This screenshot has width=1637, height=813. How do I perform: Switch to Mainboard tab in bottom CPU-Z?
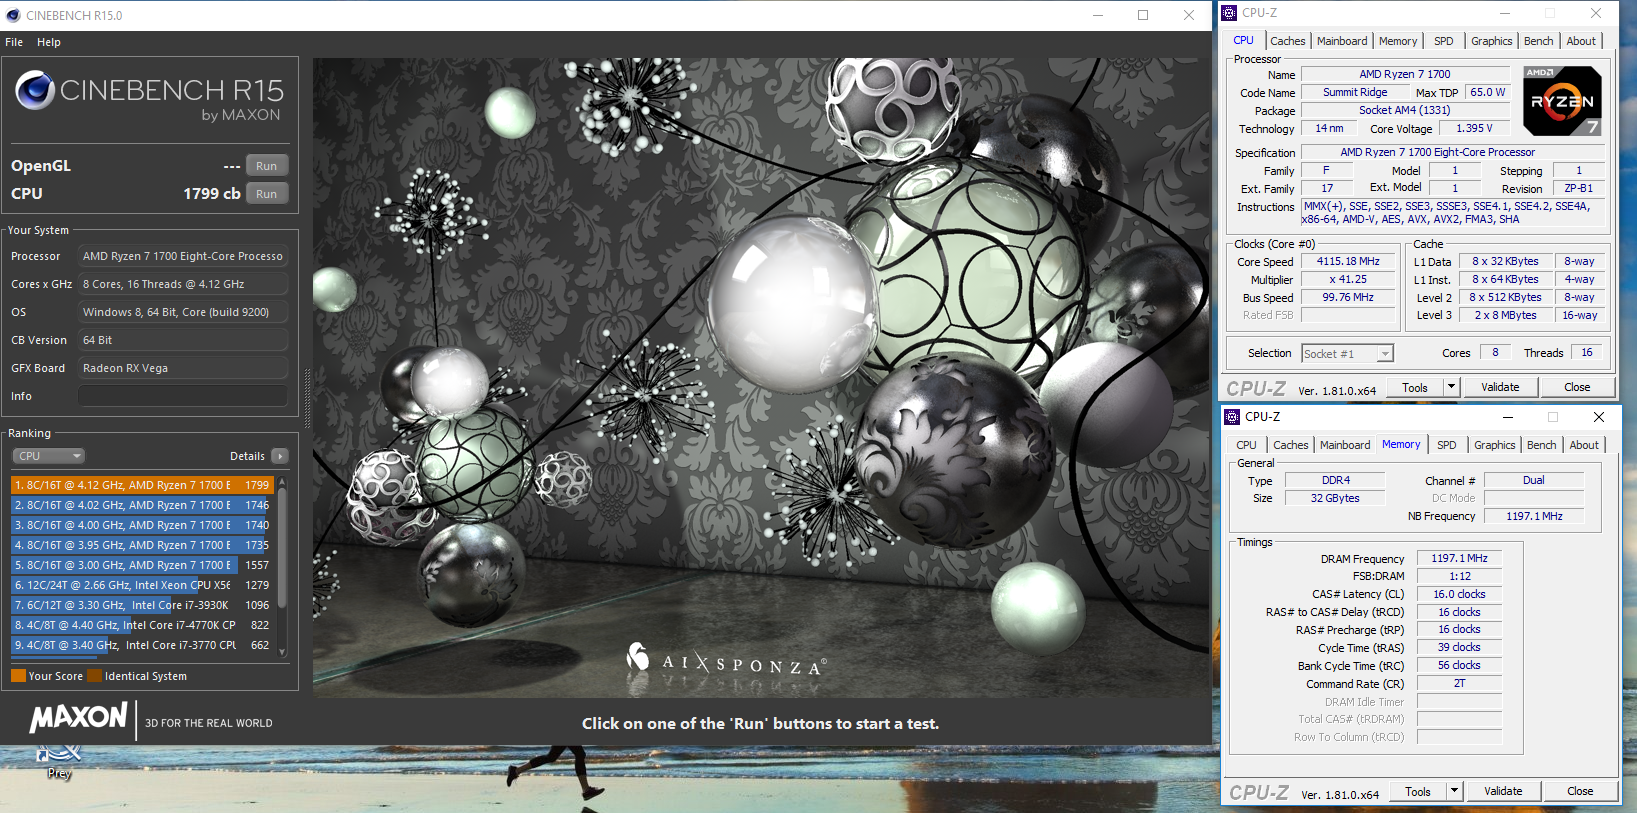pyautogui.click(x=1345, y=445)
